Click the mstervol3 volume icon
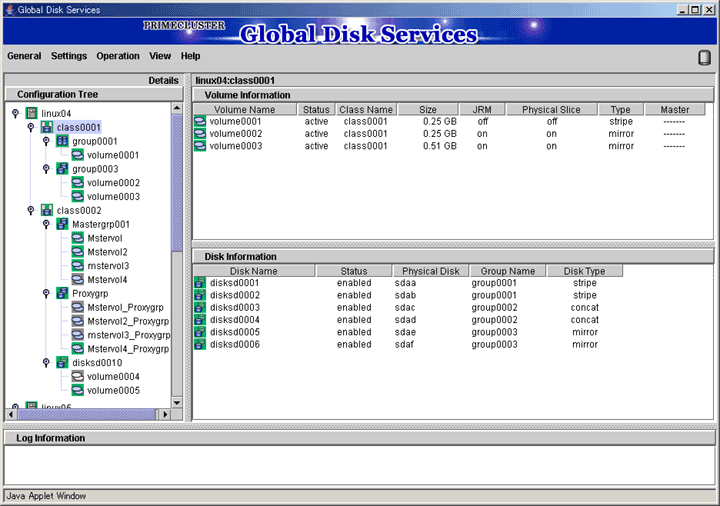The width and height of the screenshot is (720, 506). (x=78, y=265)
